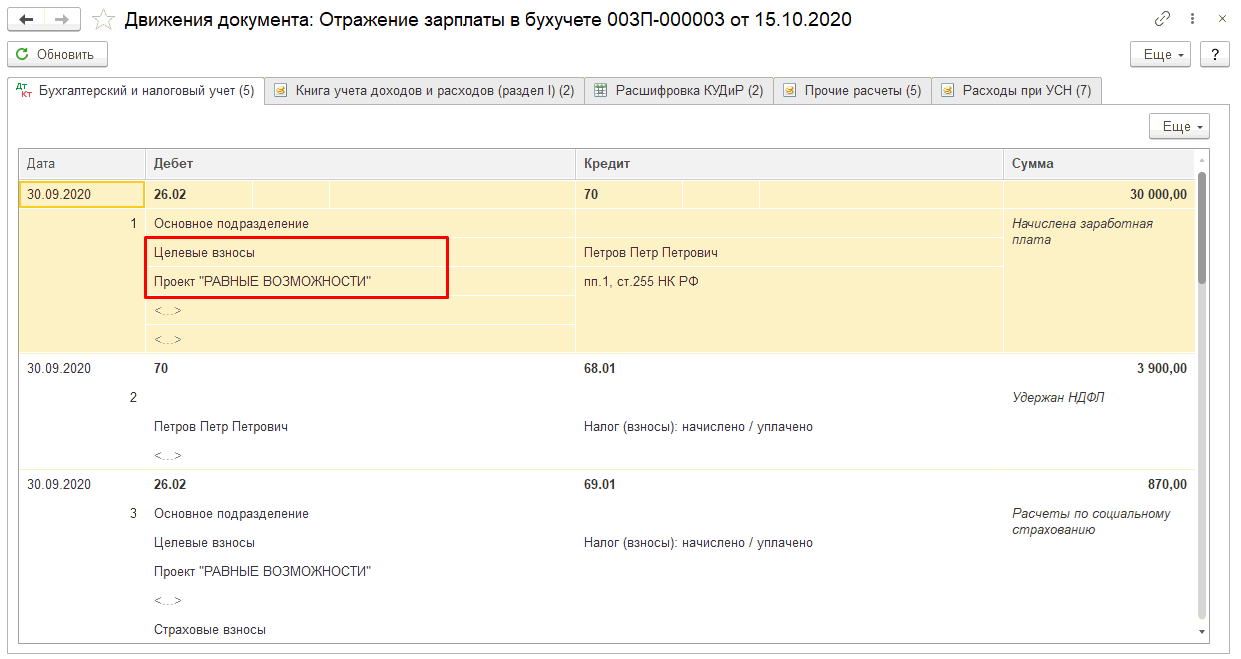Open the vertical three-dot options menu
The height and width of the screenshot is (659, 1241).
[1194, 19]
